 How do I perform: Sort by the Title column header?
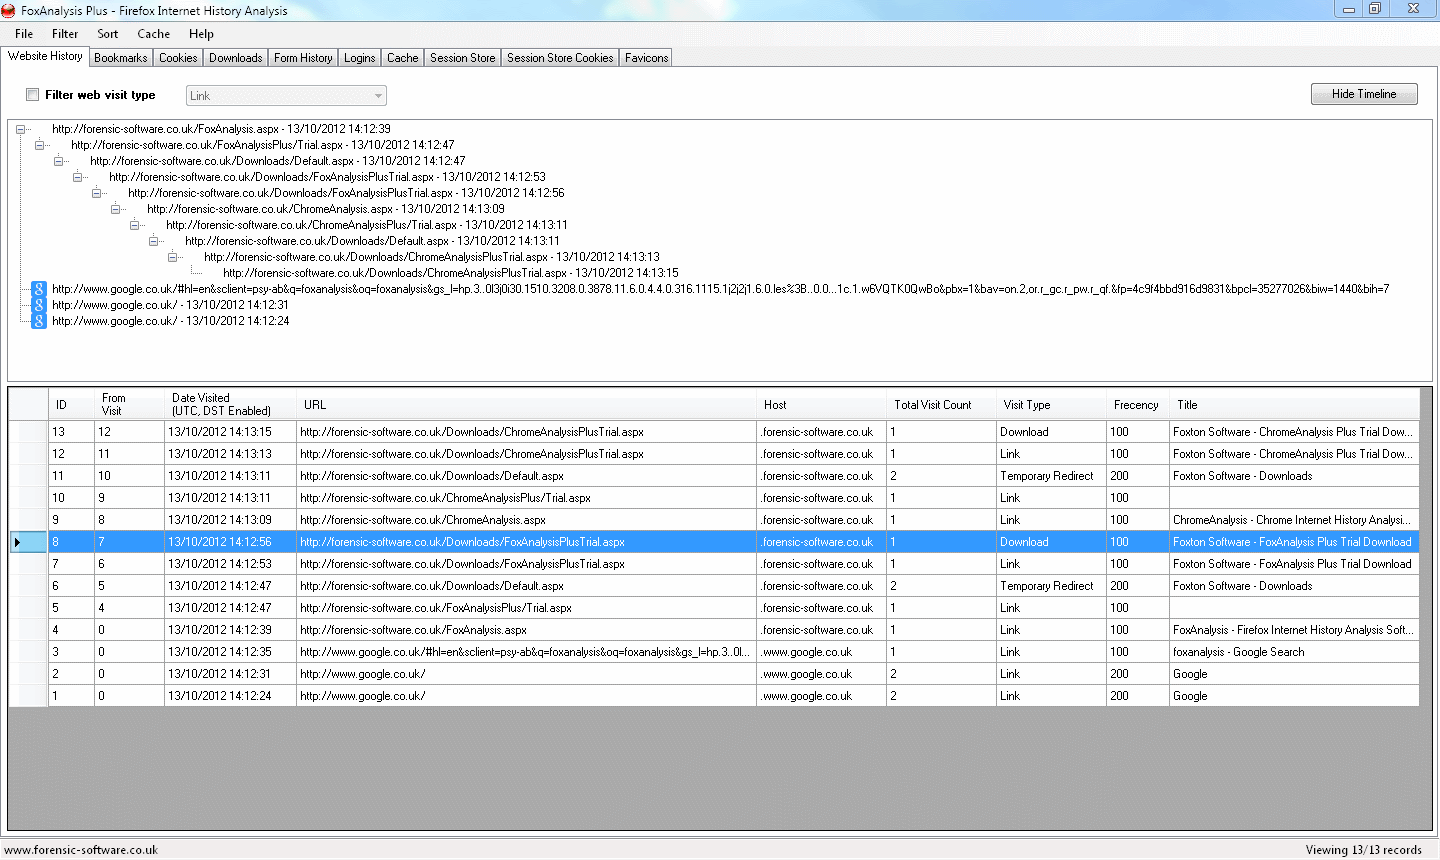(1295, 405)
